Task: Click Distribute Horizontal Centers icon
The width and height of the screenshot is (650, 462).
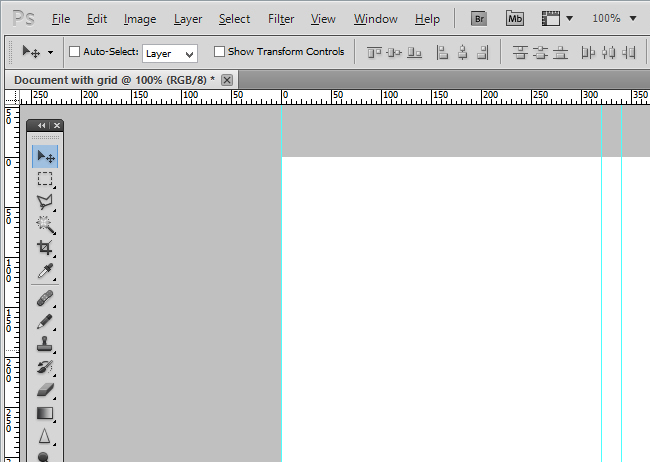Action: 609,53
